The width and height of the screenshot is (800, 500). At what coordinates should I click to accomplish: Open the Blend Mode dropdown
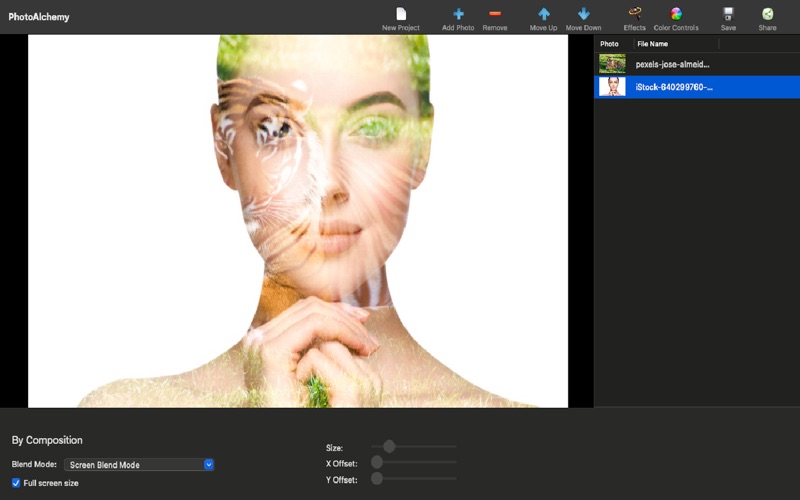(135, 465)
